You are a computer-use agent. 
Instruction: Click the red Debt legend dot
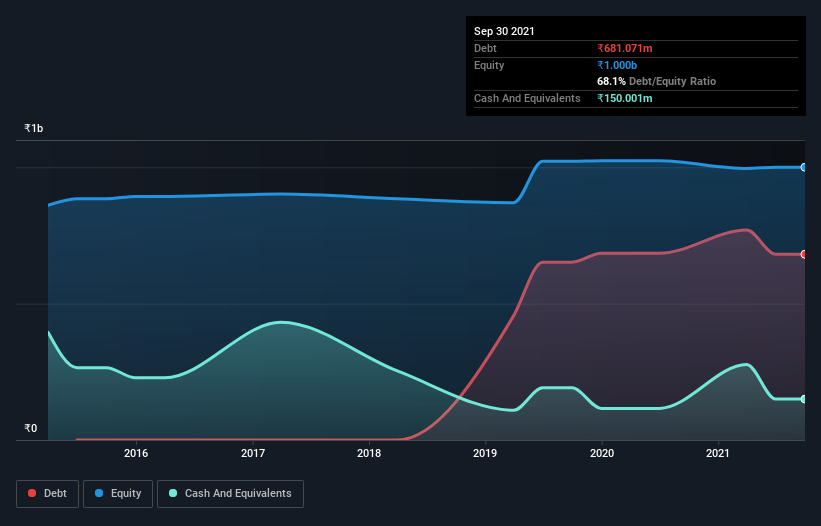pos(32,493)
